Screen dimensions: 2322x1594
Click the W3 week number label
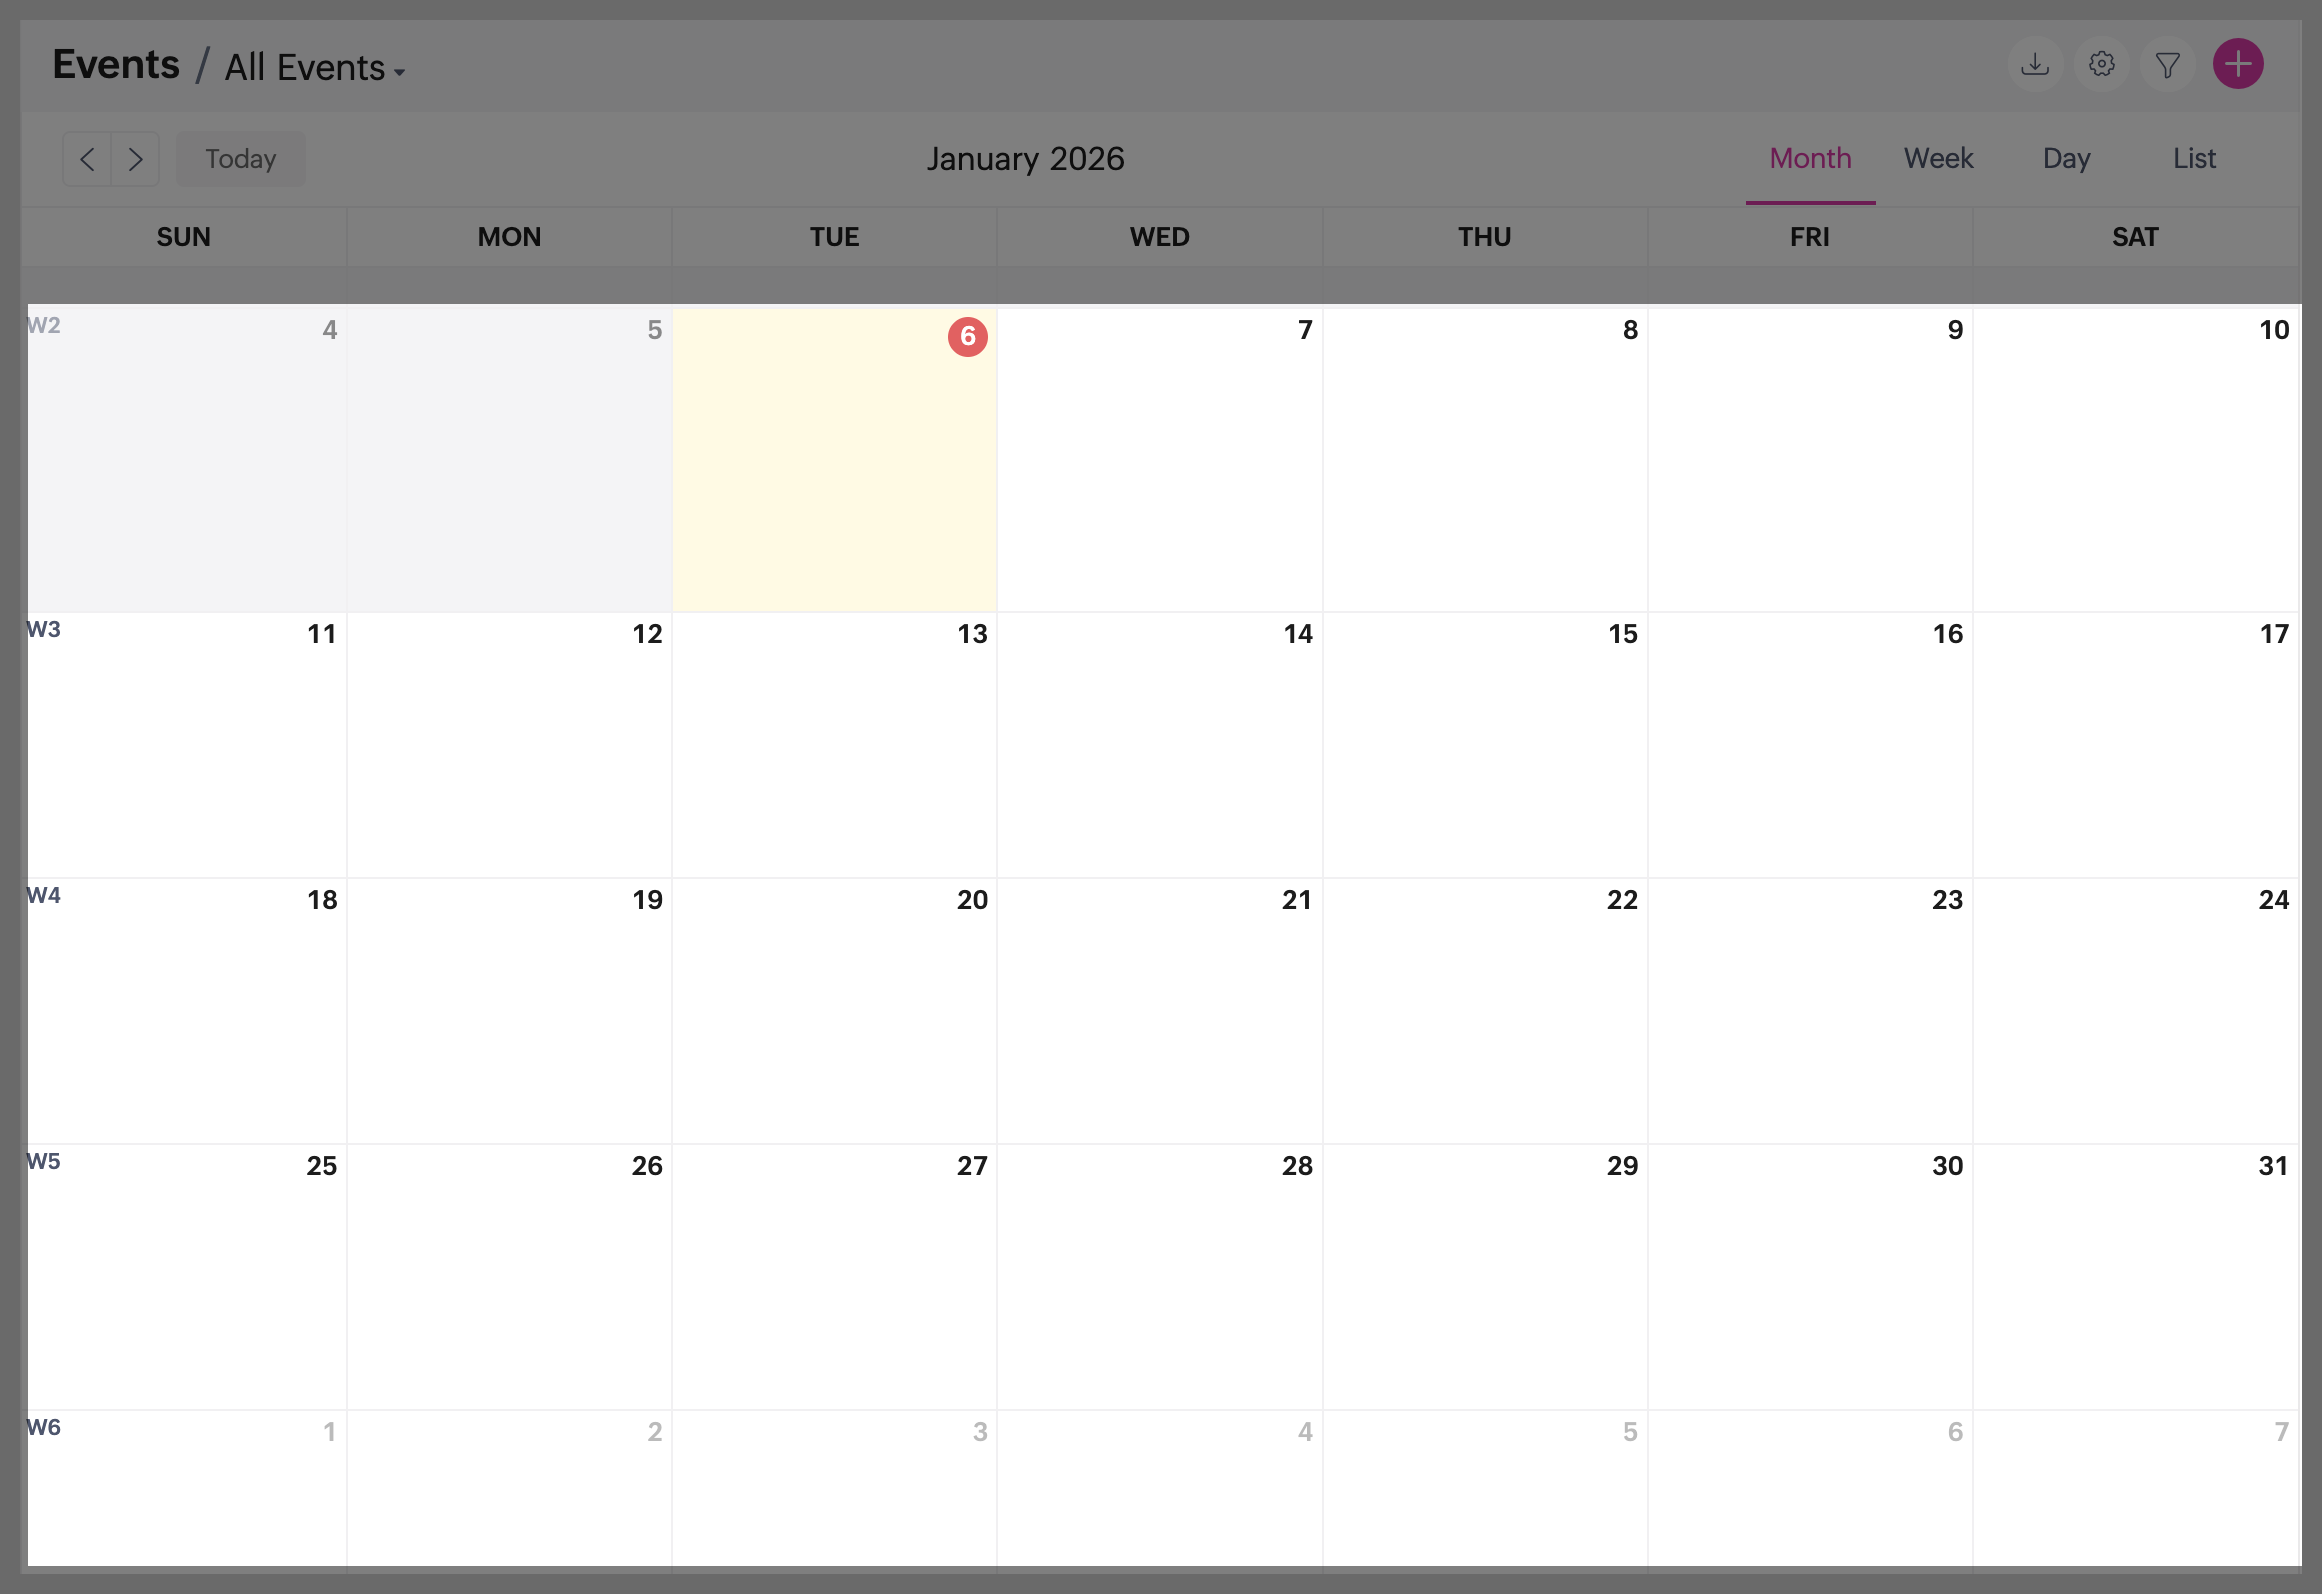click(x=44, y=630)
